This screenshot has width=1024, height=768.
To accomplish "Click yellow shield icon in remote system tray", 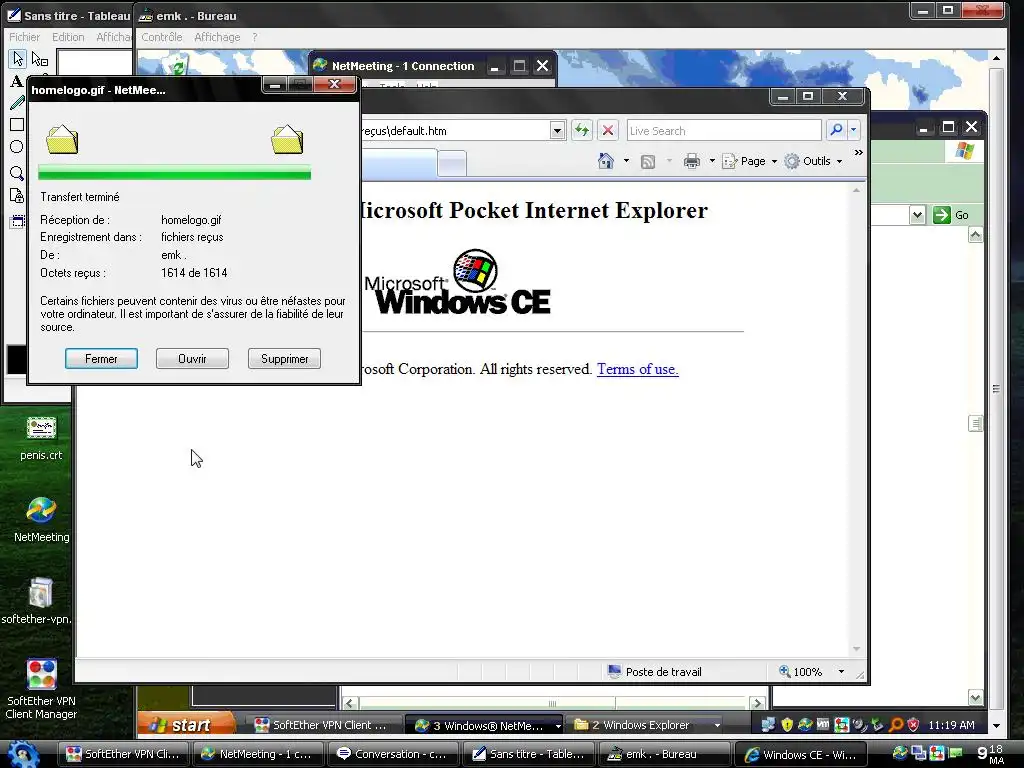I will [x=787, y=725].
